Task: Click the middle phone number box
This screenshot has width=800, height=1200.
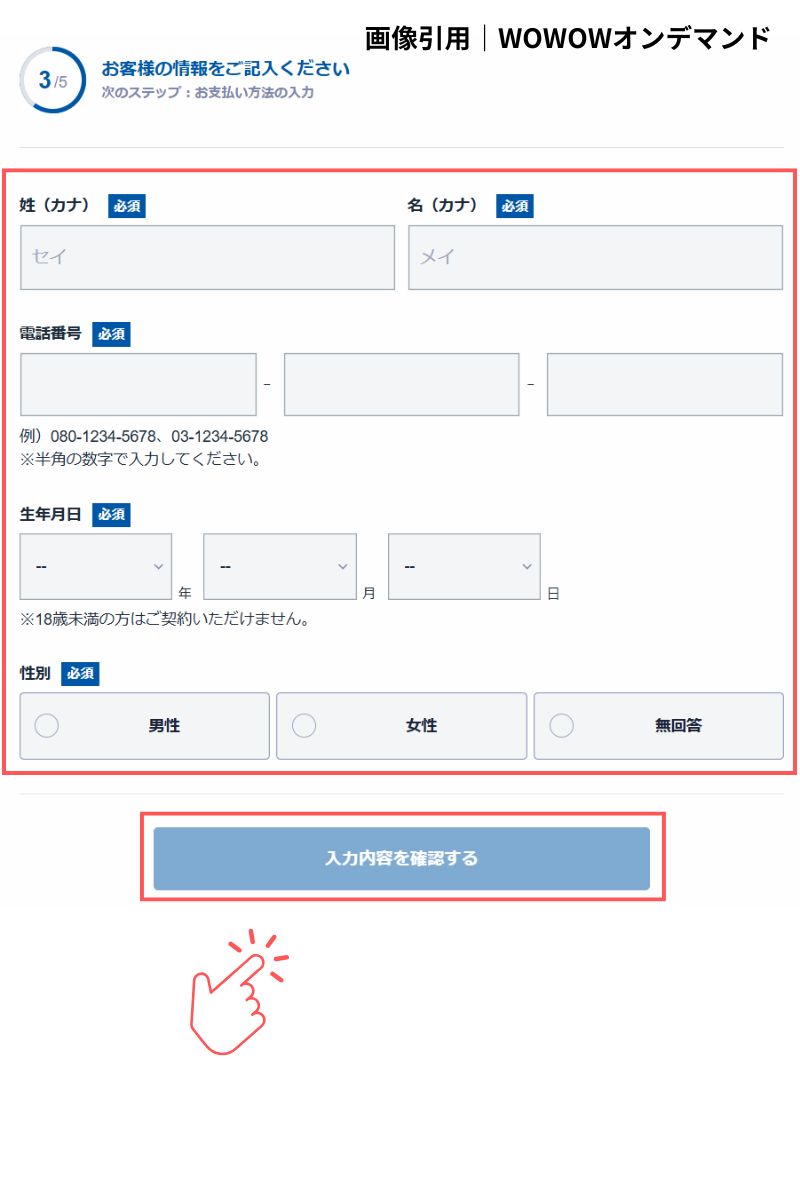Action: click(x=401, y=384)
